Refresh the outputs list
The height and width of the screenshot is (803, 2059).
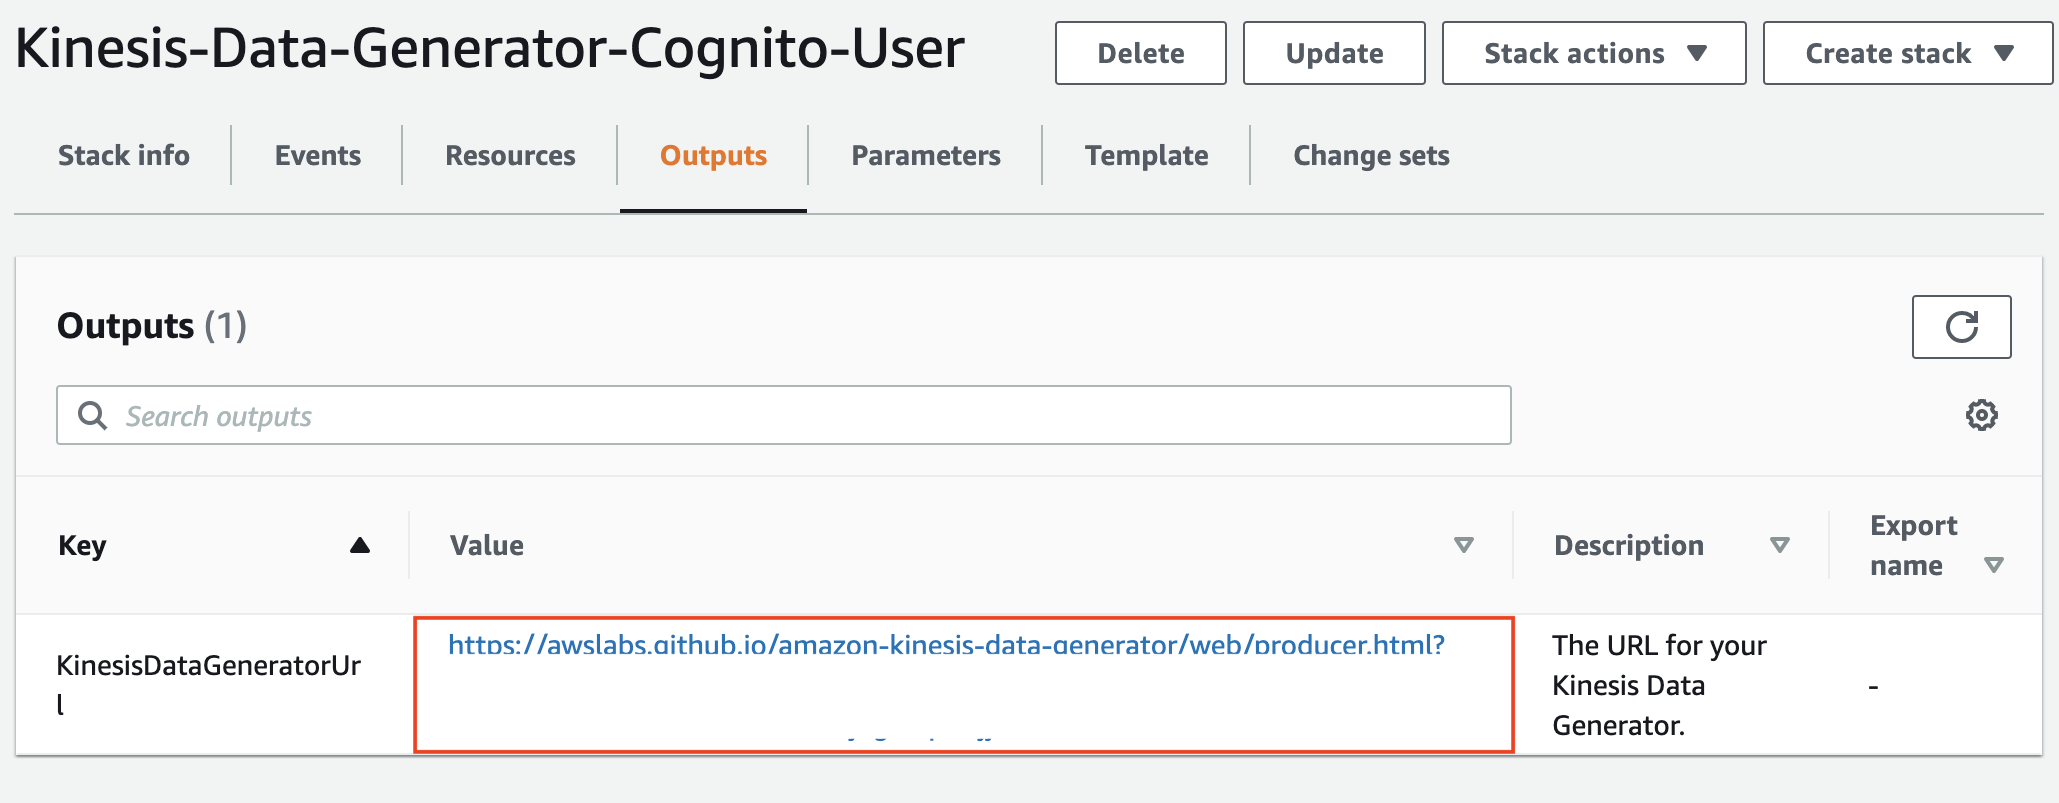(1961, 327)
